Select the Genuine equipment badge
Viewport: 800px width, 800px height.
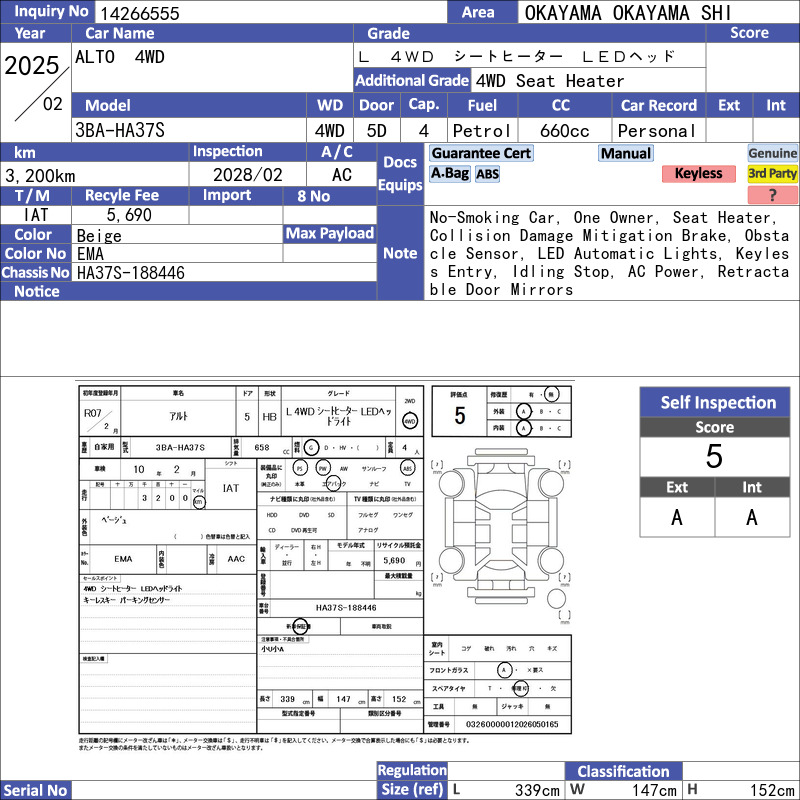point(772,153)
